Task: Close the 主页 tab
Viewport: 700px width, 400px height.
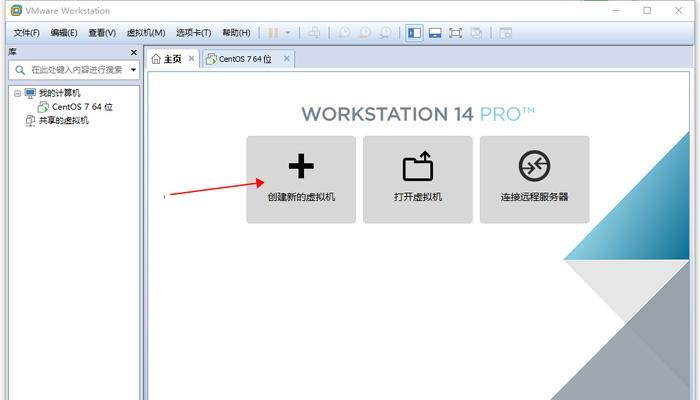Action: [191, 58]
